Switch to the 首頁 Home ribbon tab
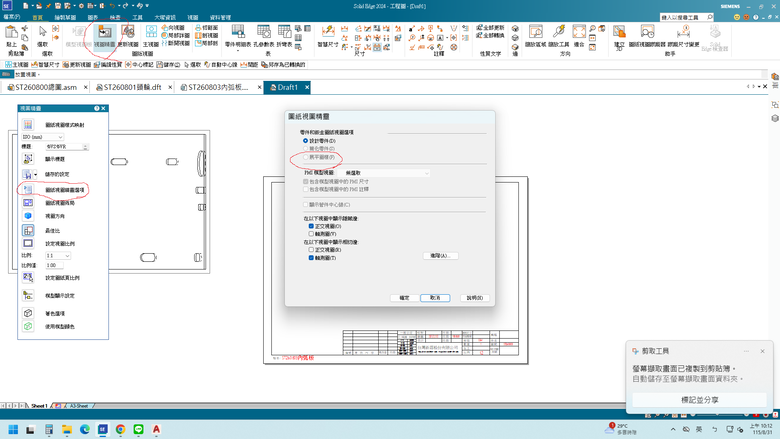 [x=38, y=17]
